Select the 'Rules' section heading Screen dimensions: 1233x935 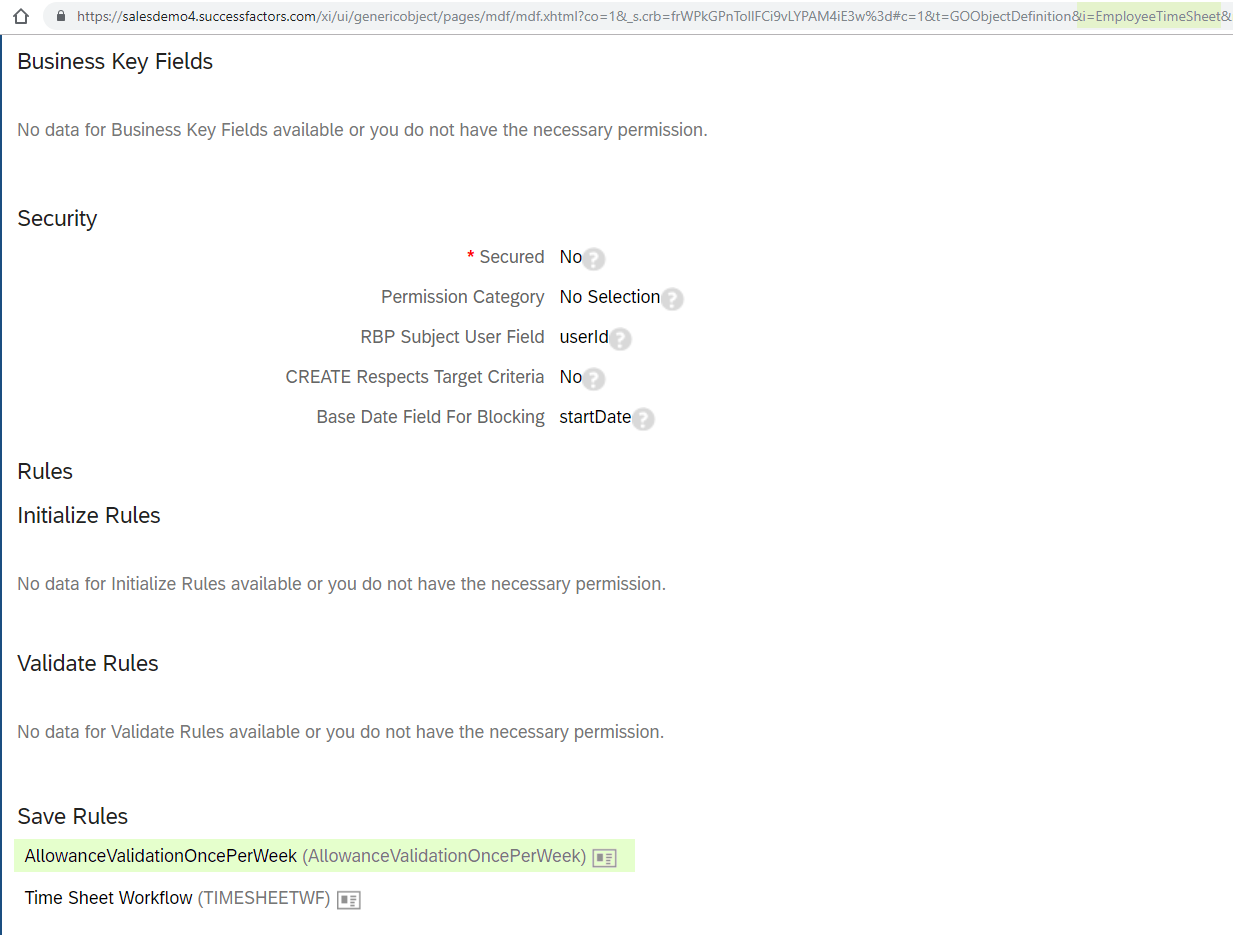point(45,471)
